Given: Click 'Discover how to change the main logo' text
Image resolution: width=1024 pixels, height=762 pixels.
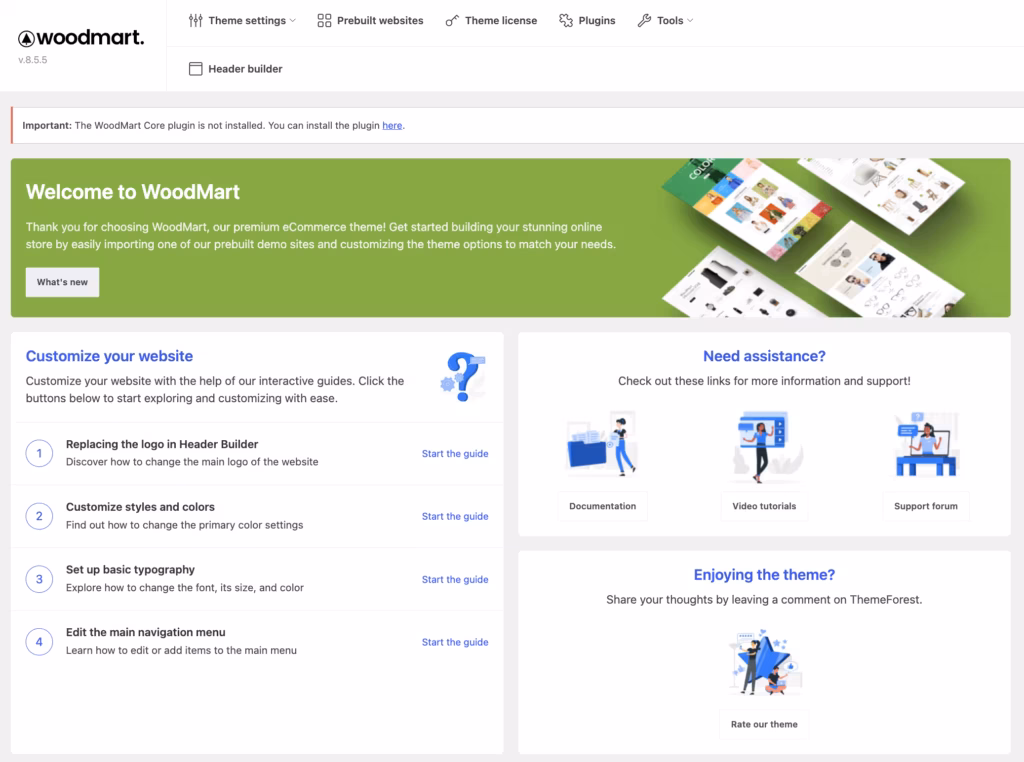Looking at the screenshot, I should [192, 462].
